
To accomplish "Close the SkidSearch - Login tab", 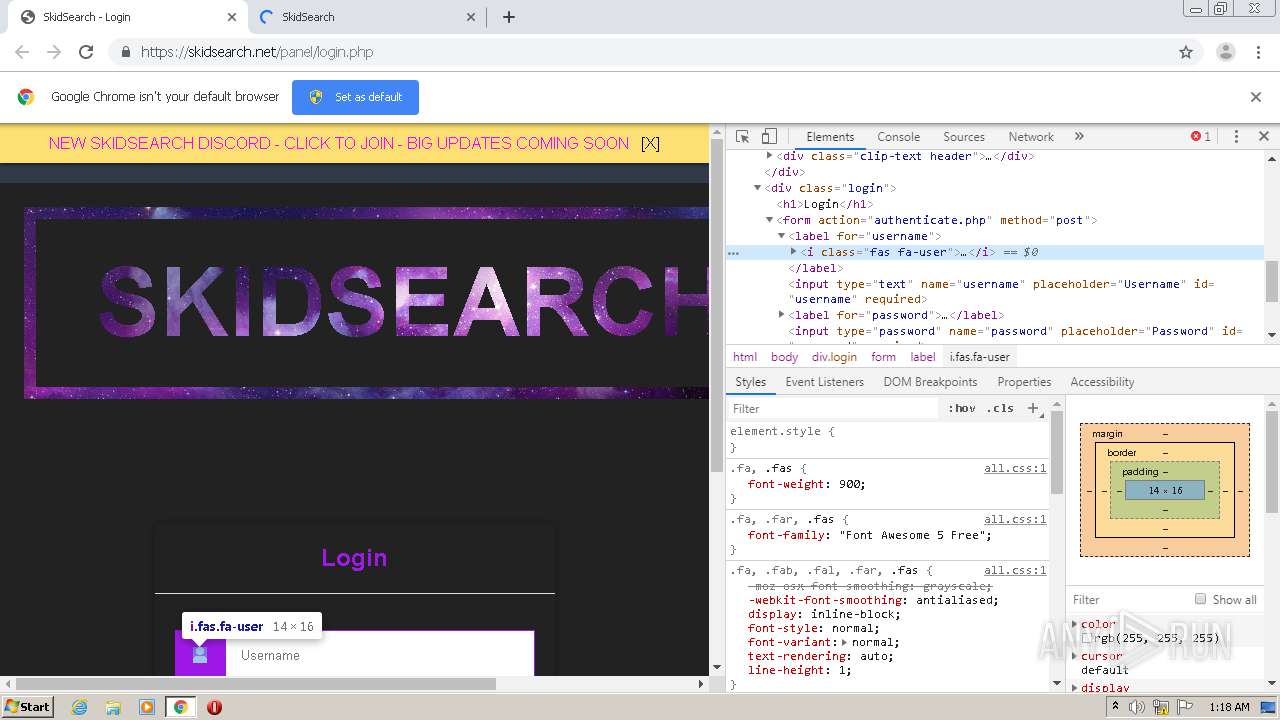I will [232, 17].
